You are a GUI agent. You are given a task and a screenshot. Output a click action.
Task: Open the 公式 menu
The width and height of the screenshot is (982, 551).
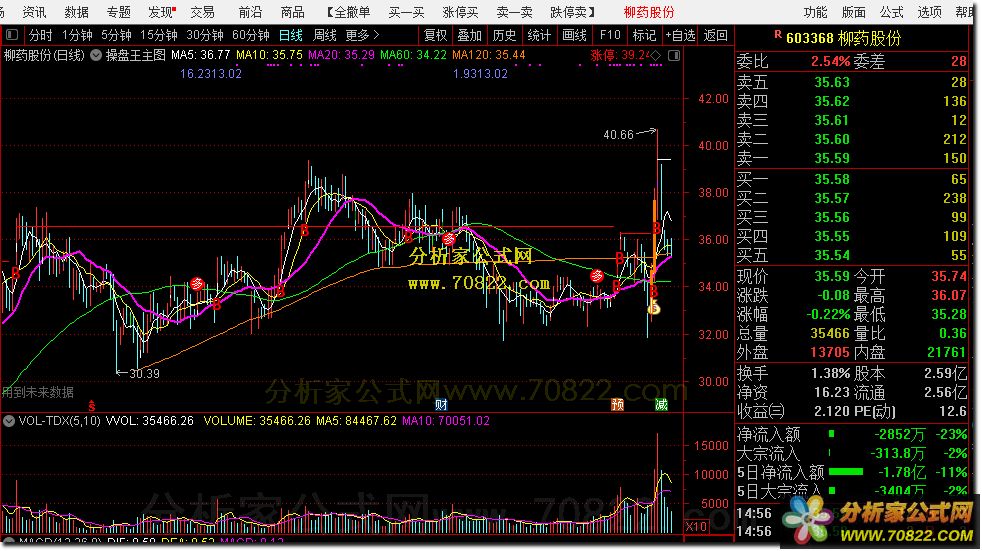(x=891, y=12)
